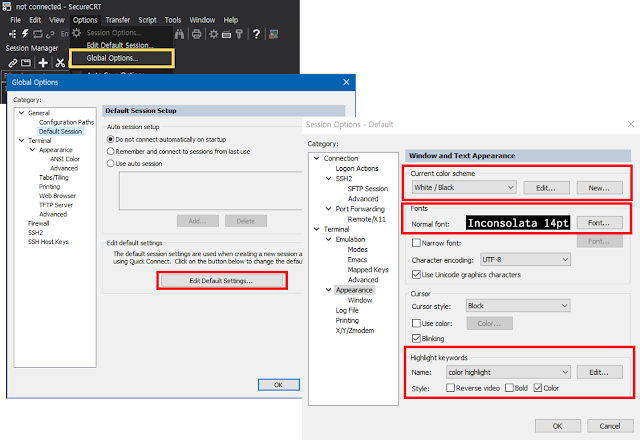This screenshot has width=640, height=440.
Task: Enable Reverse video highlight style checkbox
Action: [x=450, y=388]
